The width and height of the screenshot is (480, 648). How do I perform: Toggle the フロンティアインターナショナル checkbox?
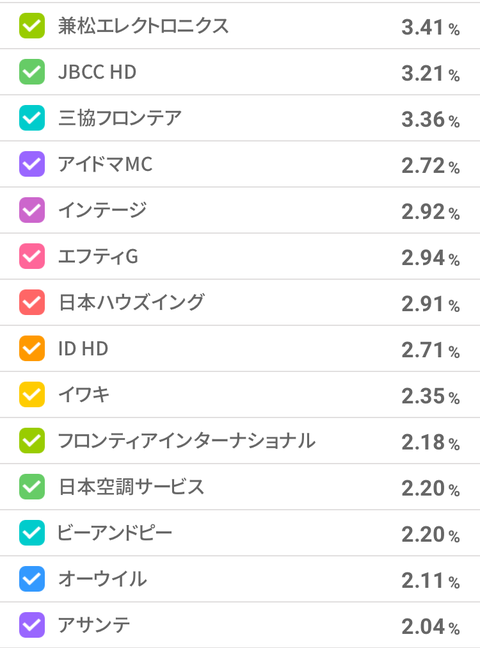coord(32,441)
